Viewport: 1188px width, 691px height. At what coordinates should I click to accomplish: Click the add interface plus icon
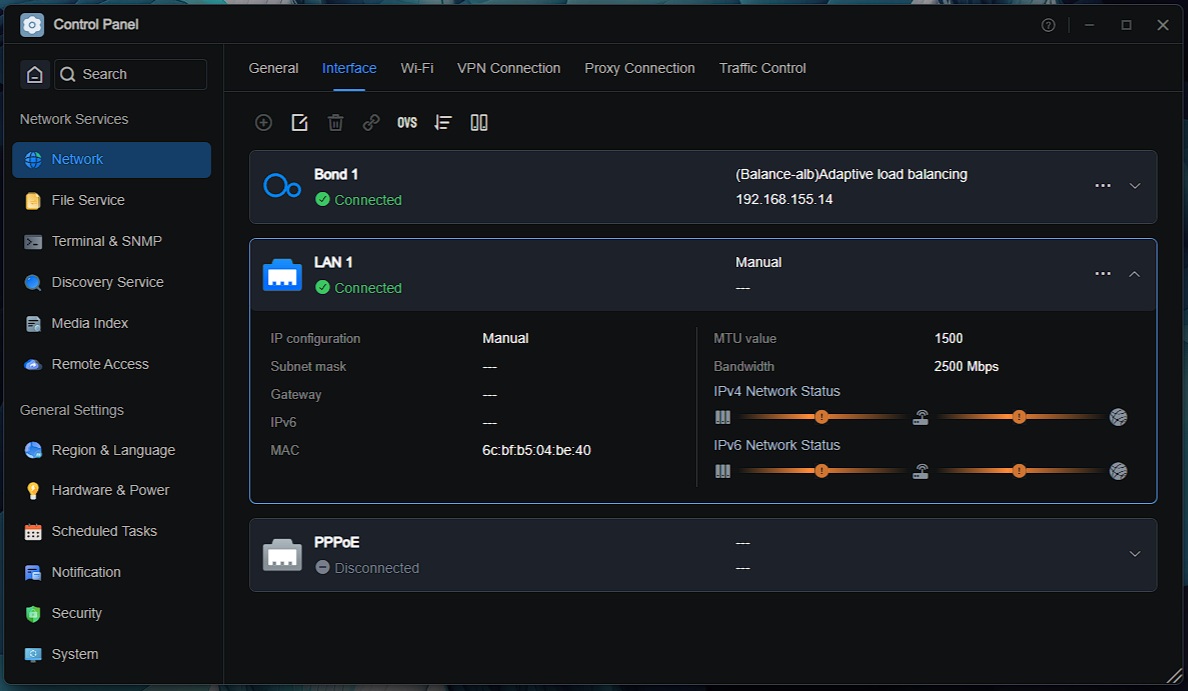264,122
